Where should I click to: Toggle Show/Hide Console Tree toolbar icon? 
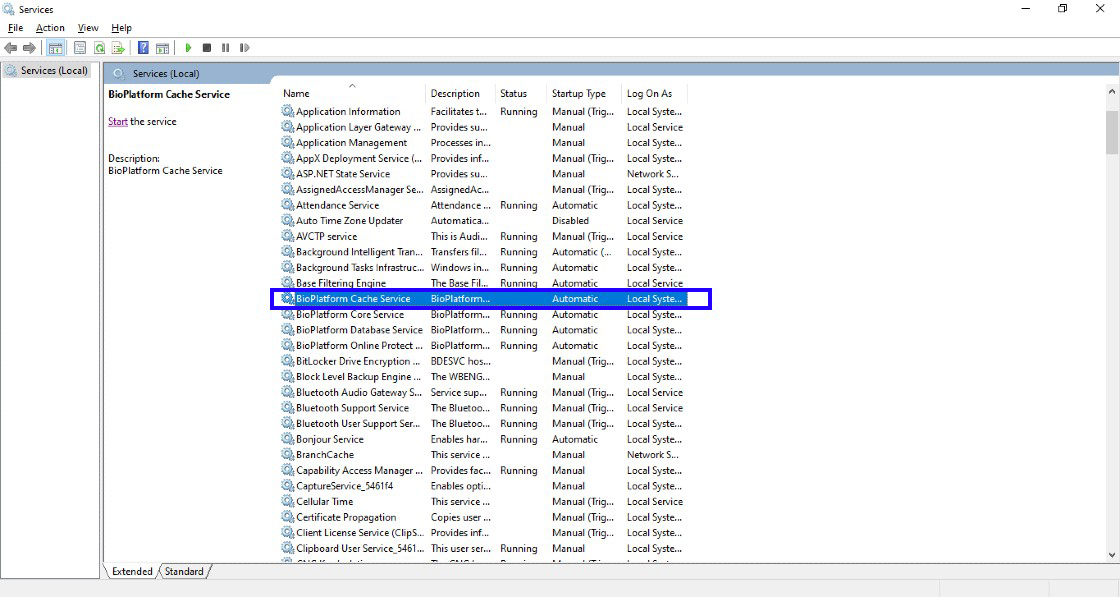pyautogui.click(x=55, y=48)
